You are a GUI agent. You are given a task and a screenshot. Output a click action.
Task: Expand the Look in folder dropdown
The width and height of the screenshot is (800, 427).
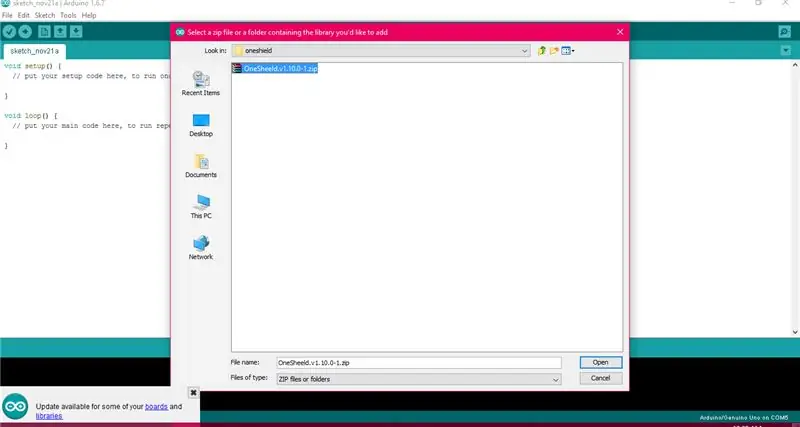coord(524,51)
